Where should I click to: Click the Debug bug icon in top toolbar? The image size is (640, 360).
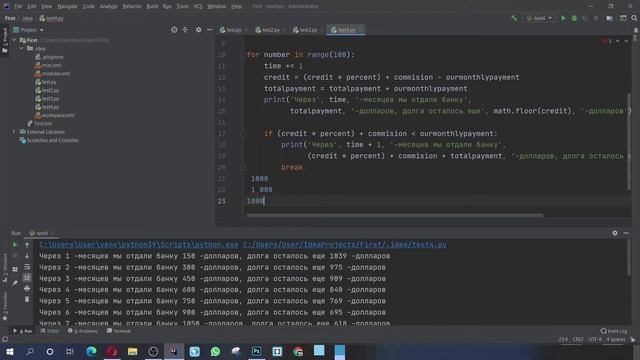pos(574,18)
